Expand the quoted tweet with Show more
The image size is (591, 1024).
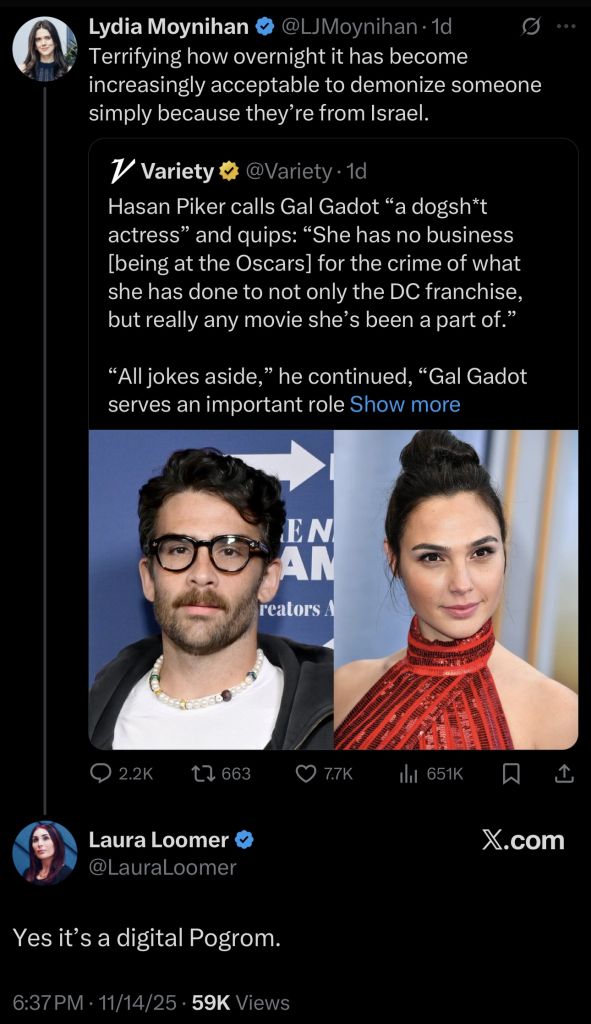pos(405,404)
